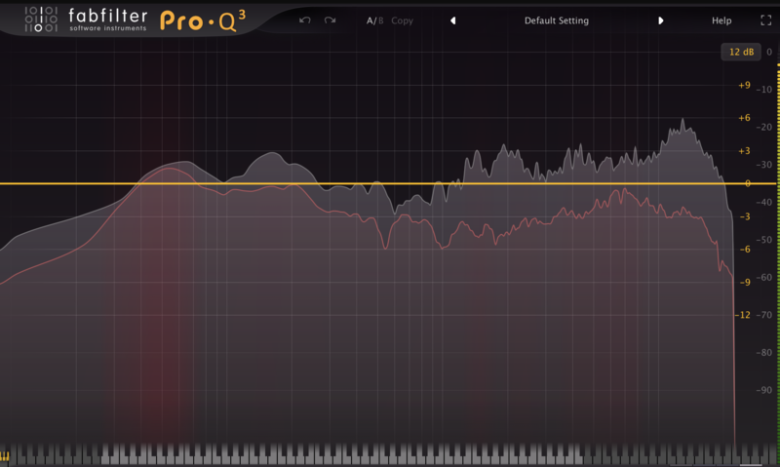Open the Default Setting preset menu
Viewport: 780px width, 467px height.
pyautogui.click(x=556, y=21)
